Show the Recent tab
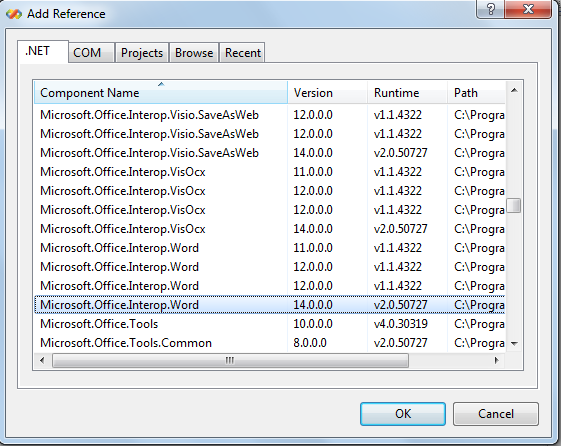Screen dimensions: 561x446 (x=243, y=53)
